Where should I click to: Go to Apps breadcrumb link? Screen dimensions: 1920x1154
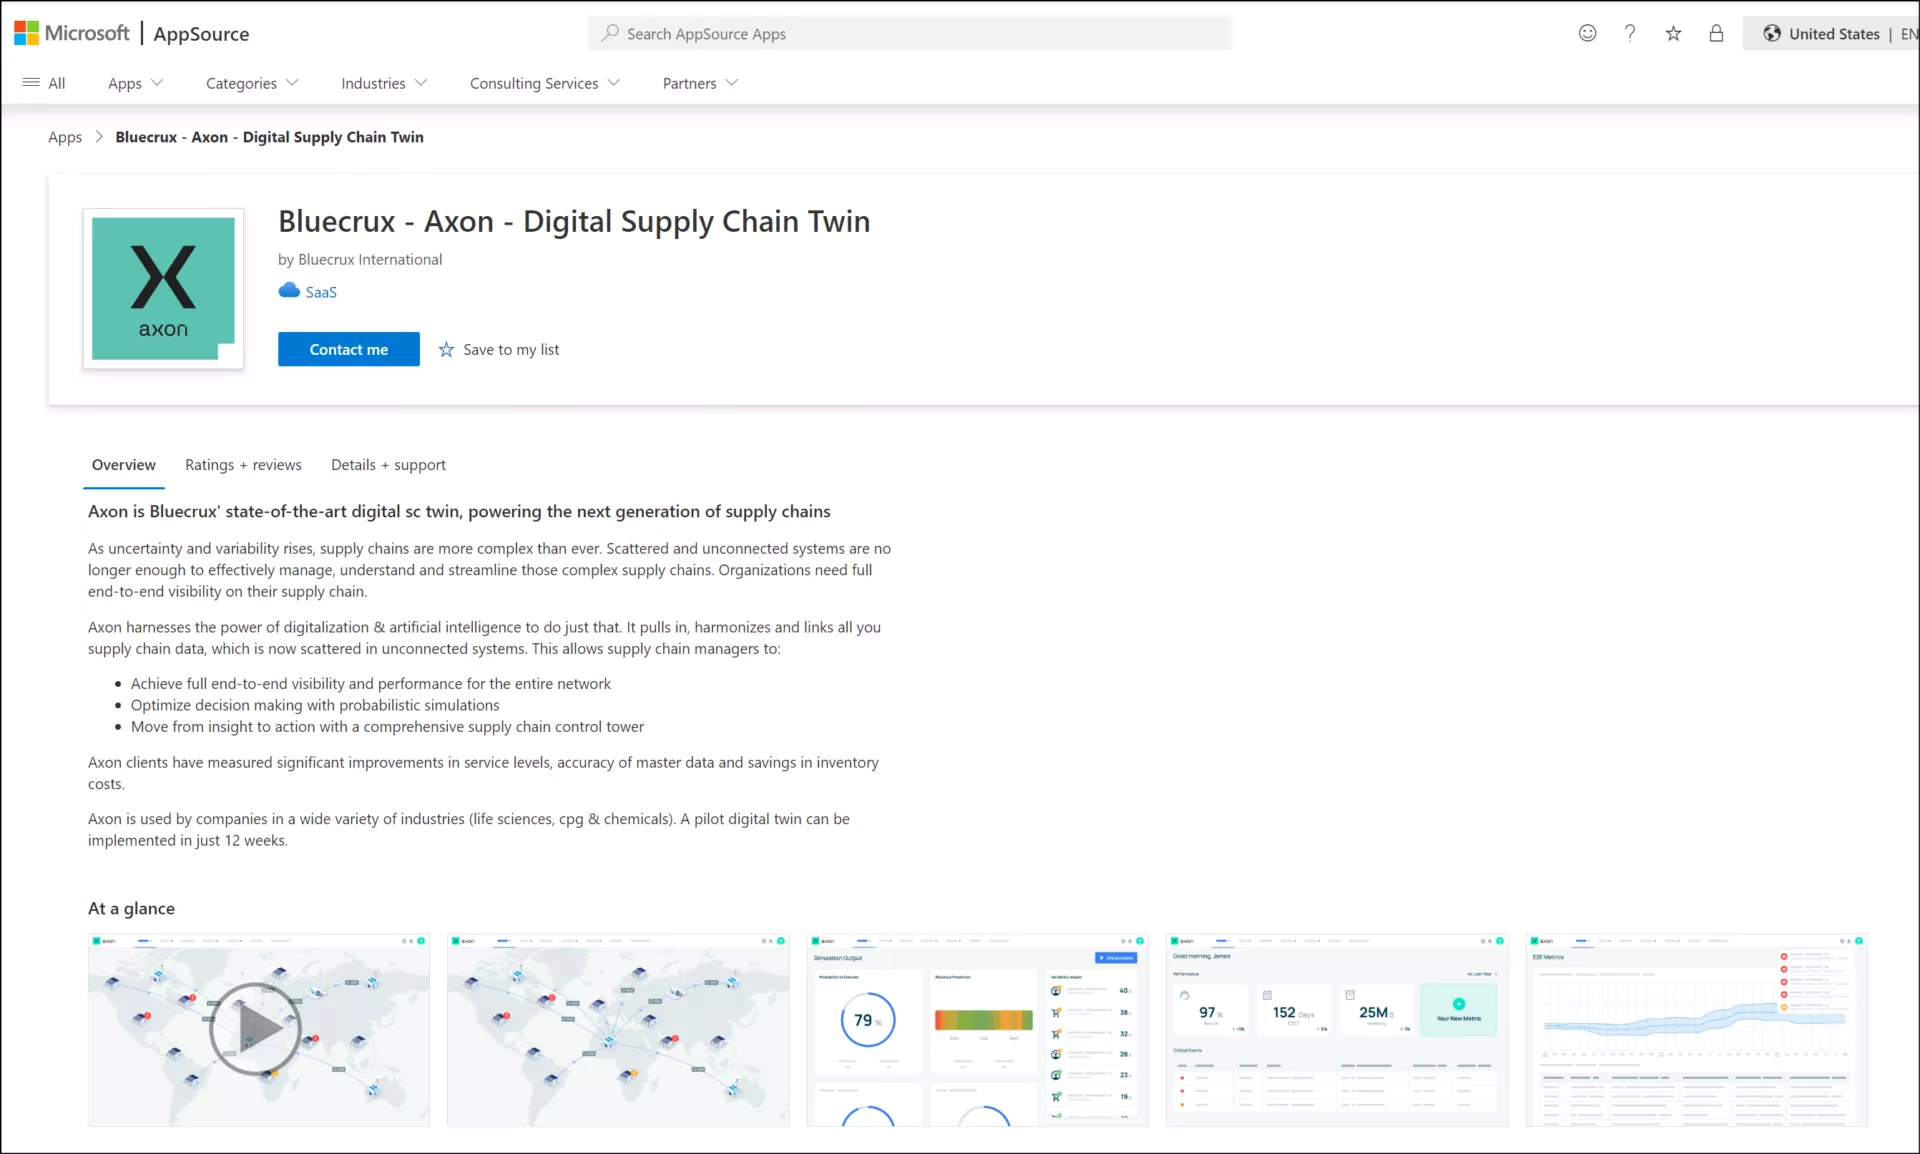(x=65, y=137)
